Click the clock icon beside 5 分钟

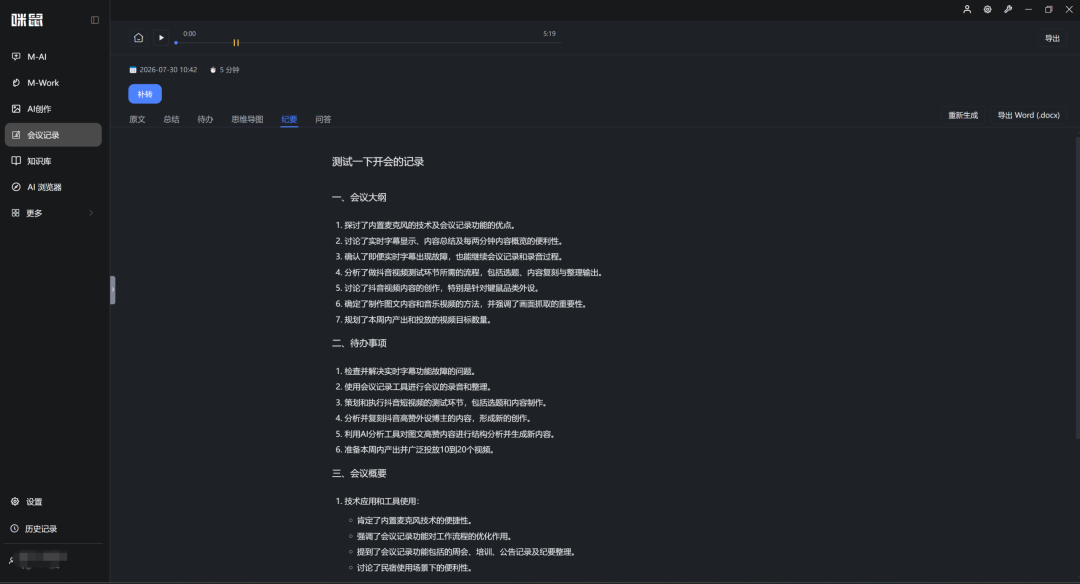213,70
